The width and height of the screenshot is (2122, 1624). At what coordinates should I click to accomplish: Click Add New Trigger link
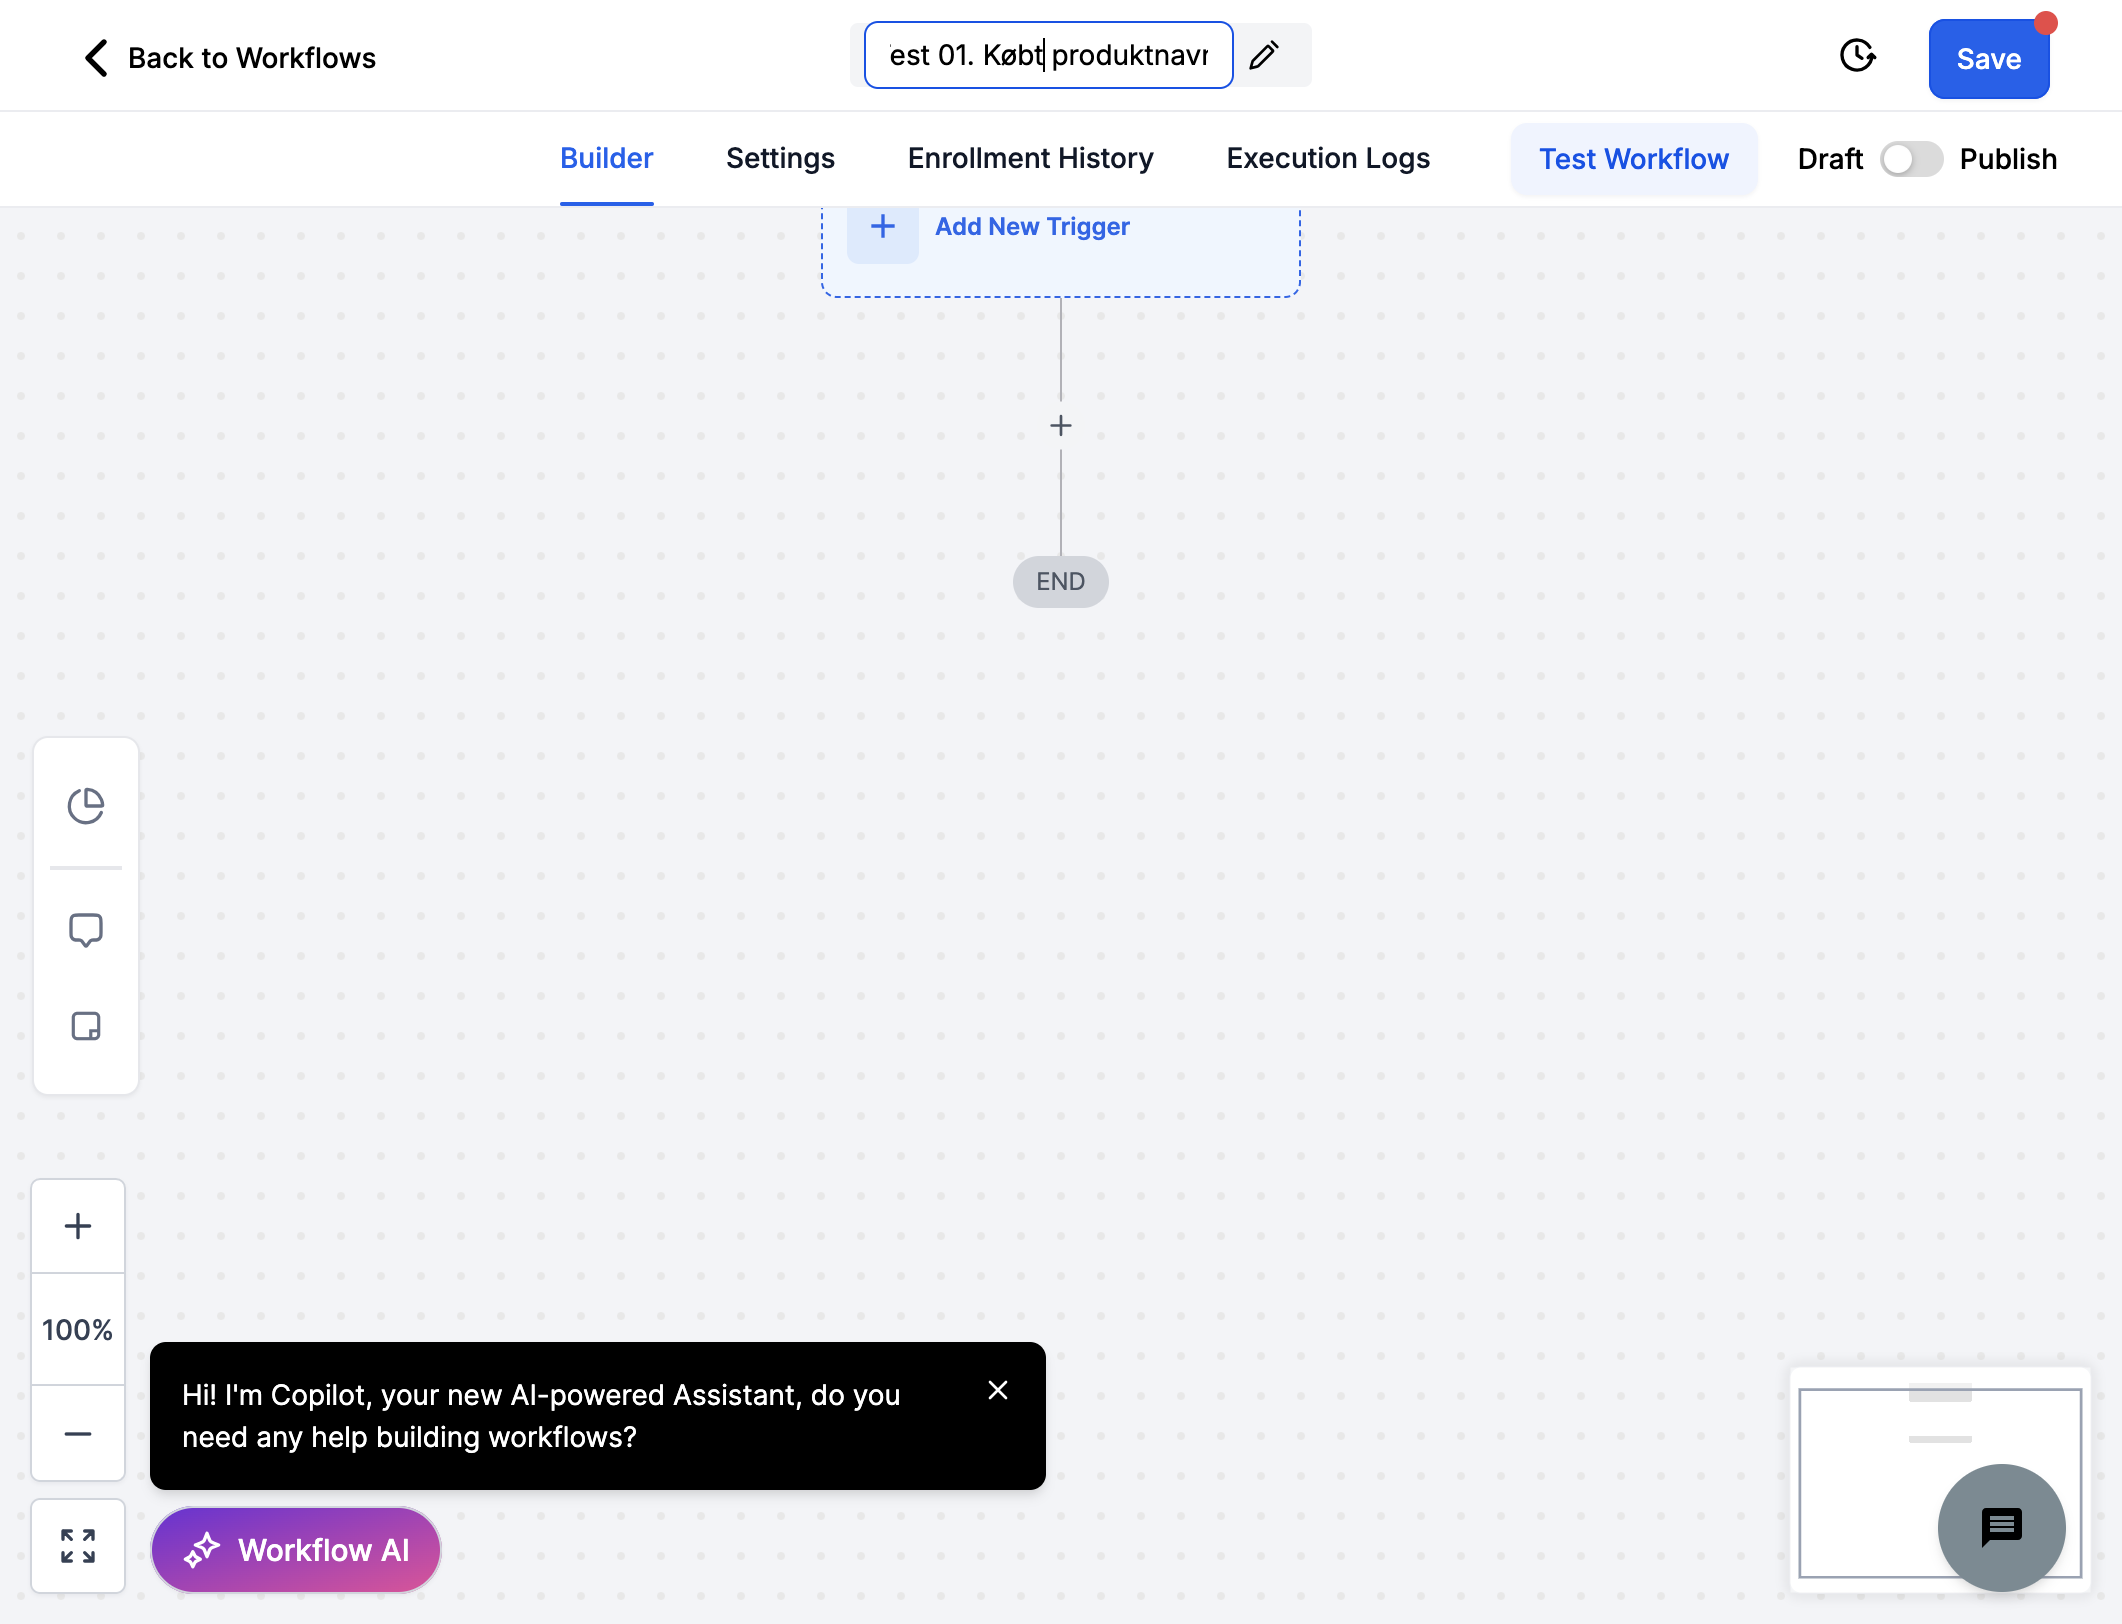click(x=1032, y=227)
